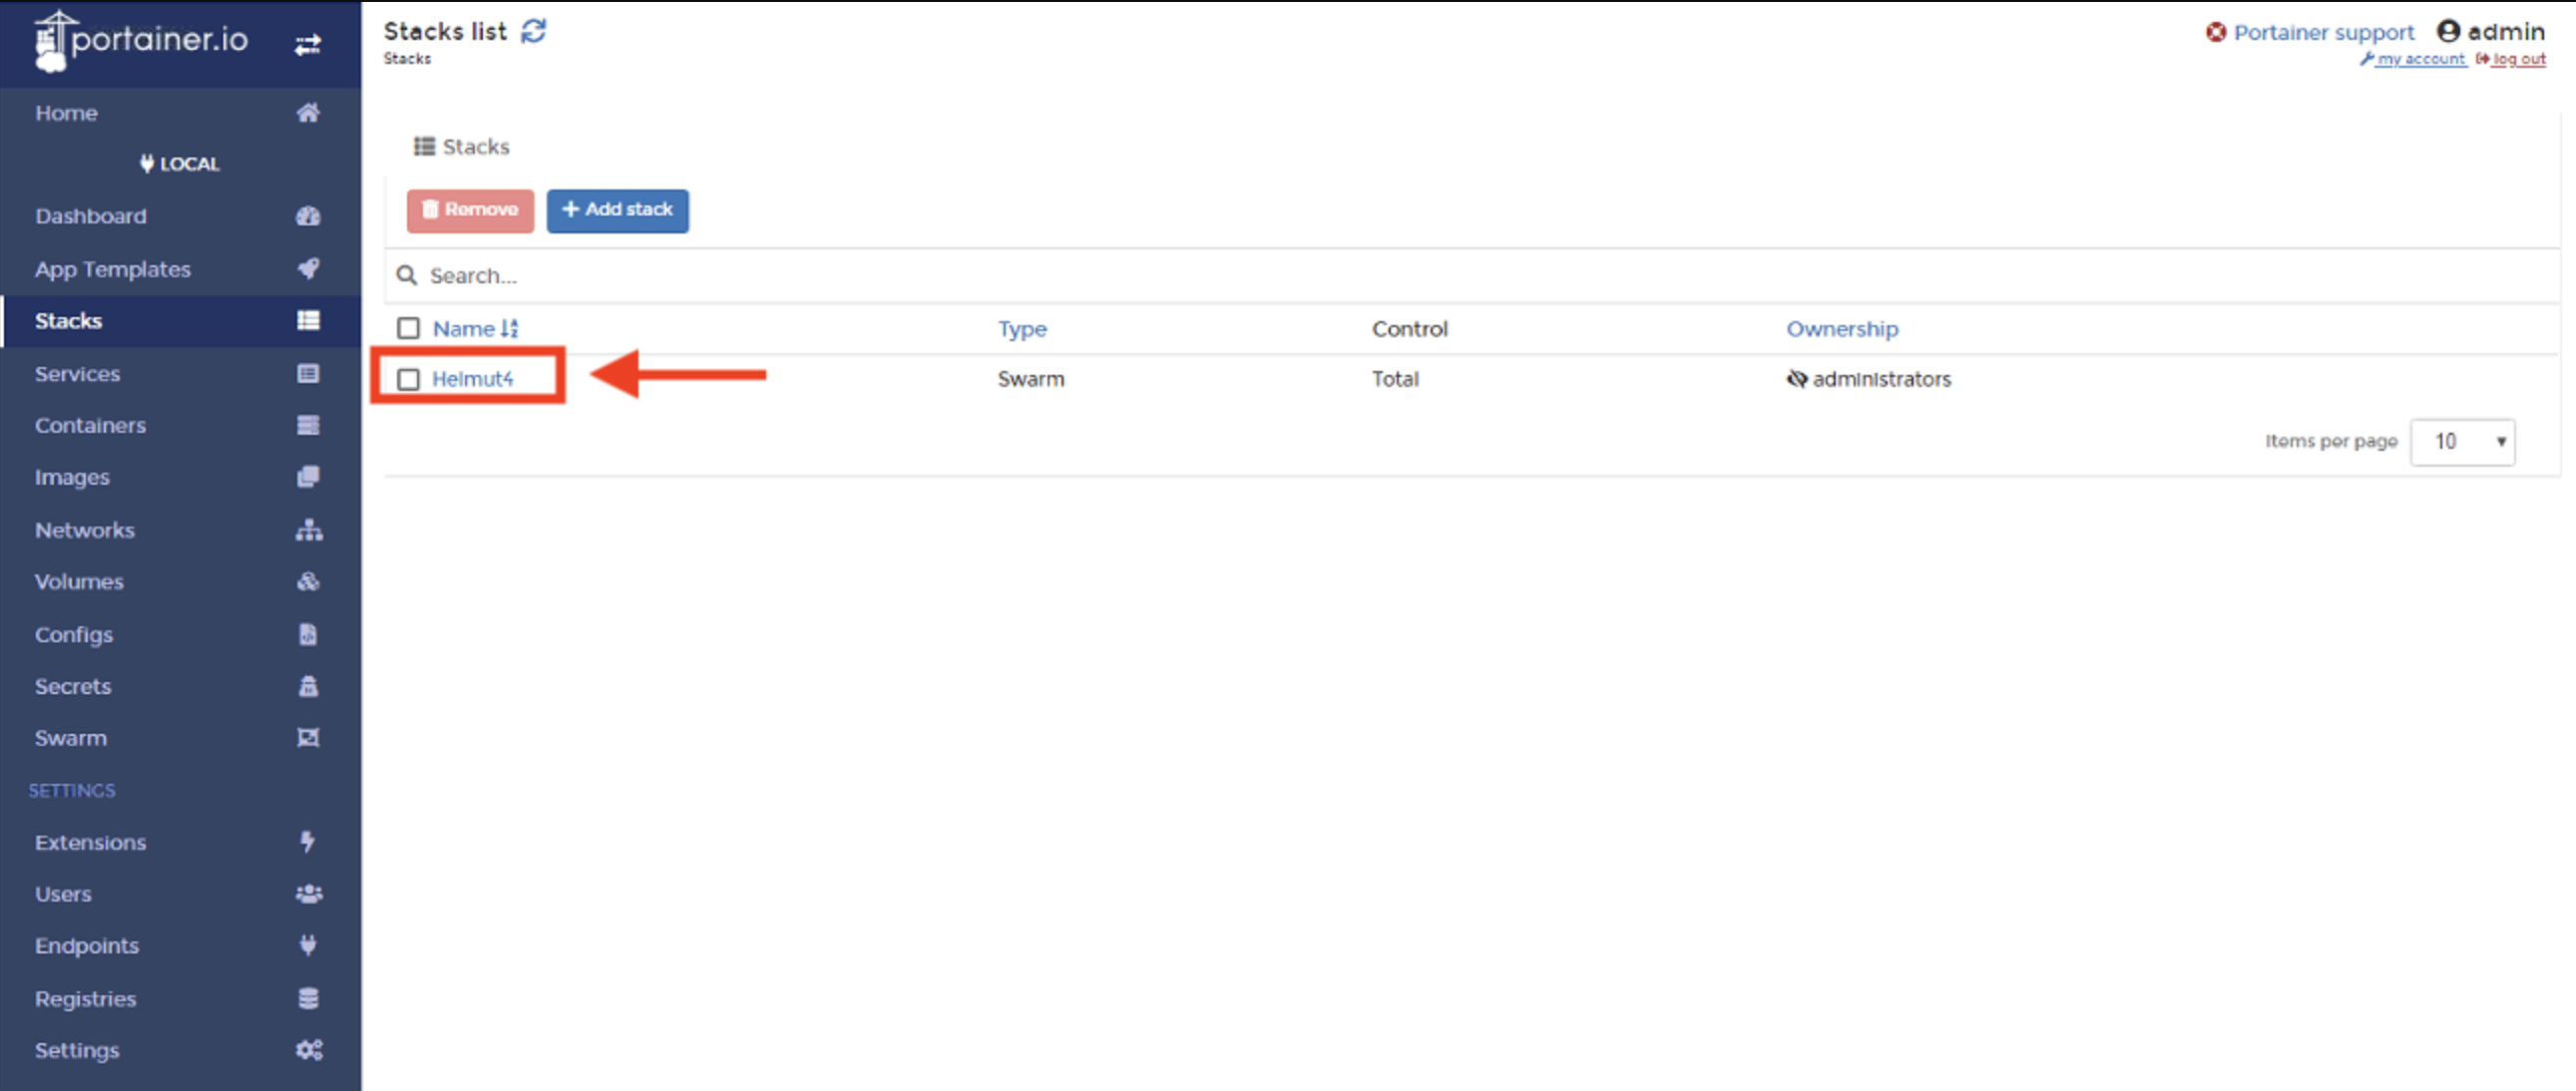
Task: Click the Settings gears icon in the sidebar
Action: 308,1050
